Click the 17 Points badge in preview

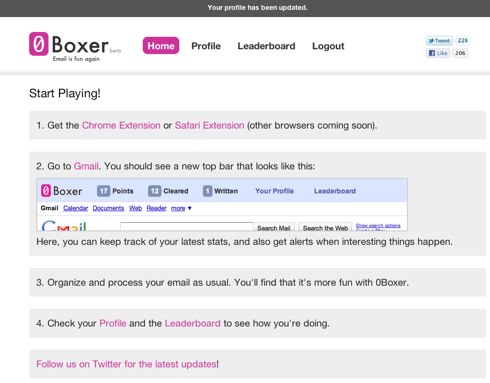pos(115,191)
